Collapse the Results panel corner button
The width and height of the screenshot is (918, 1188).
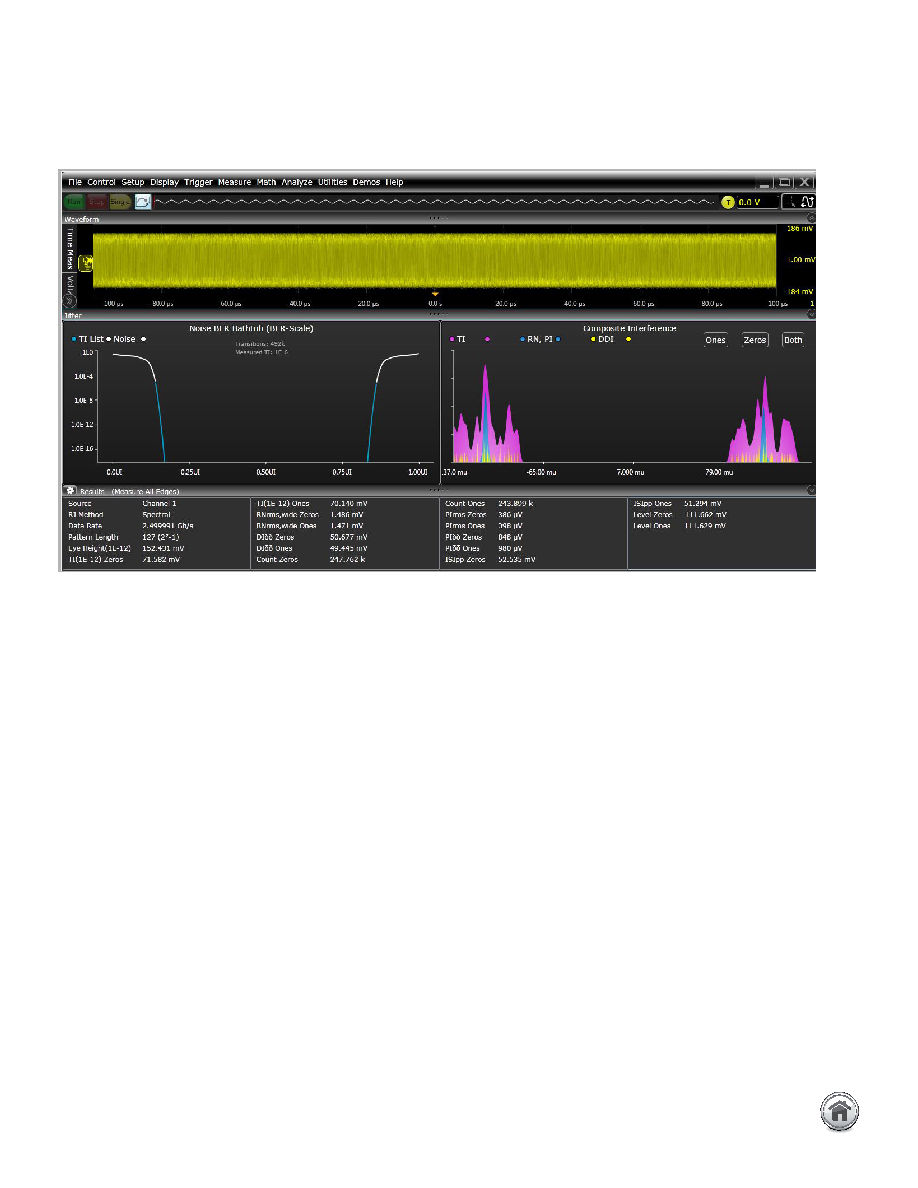[x=810, y=490]
